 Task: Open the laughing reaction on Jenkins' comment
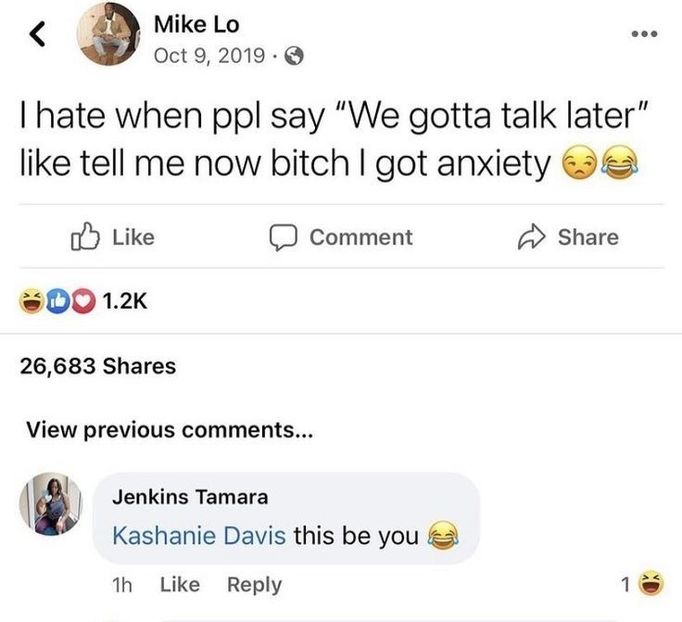(651, 583)
